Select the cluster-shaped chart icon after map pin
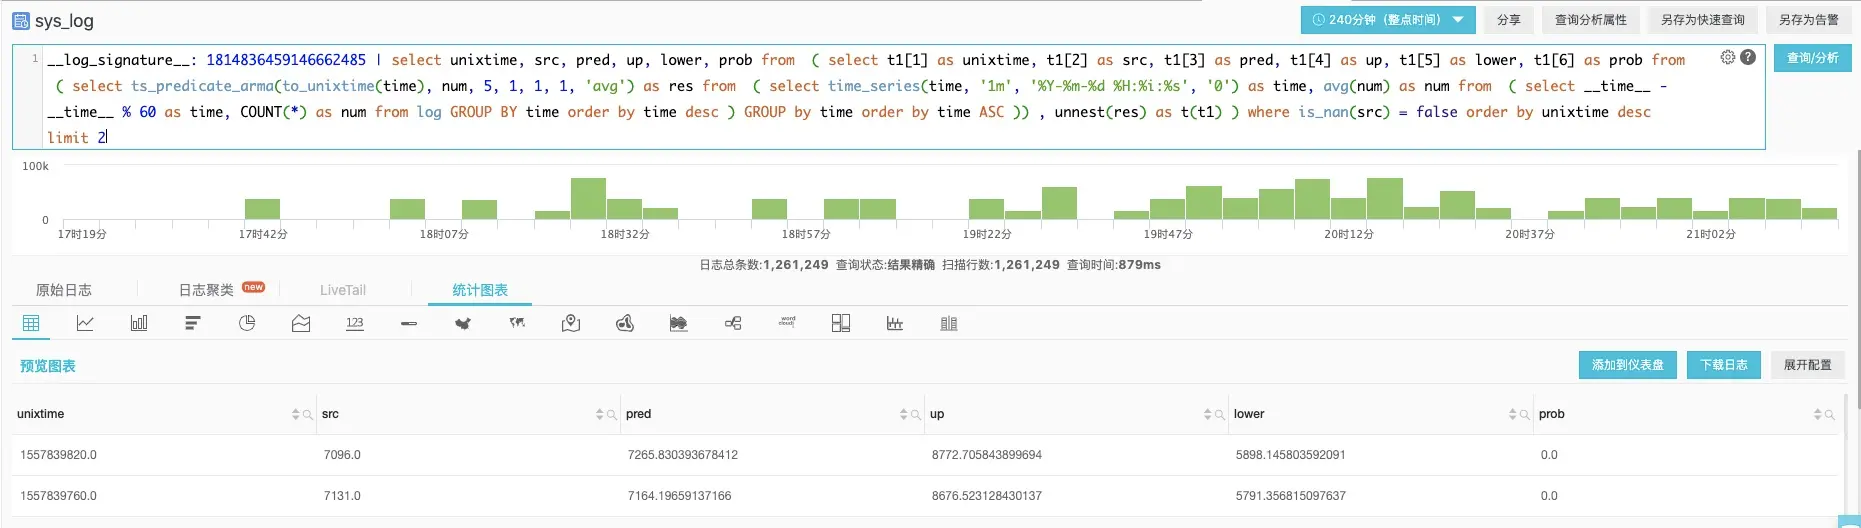 [625, 323]
